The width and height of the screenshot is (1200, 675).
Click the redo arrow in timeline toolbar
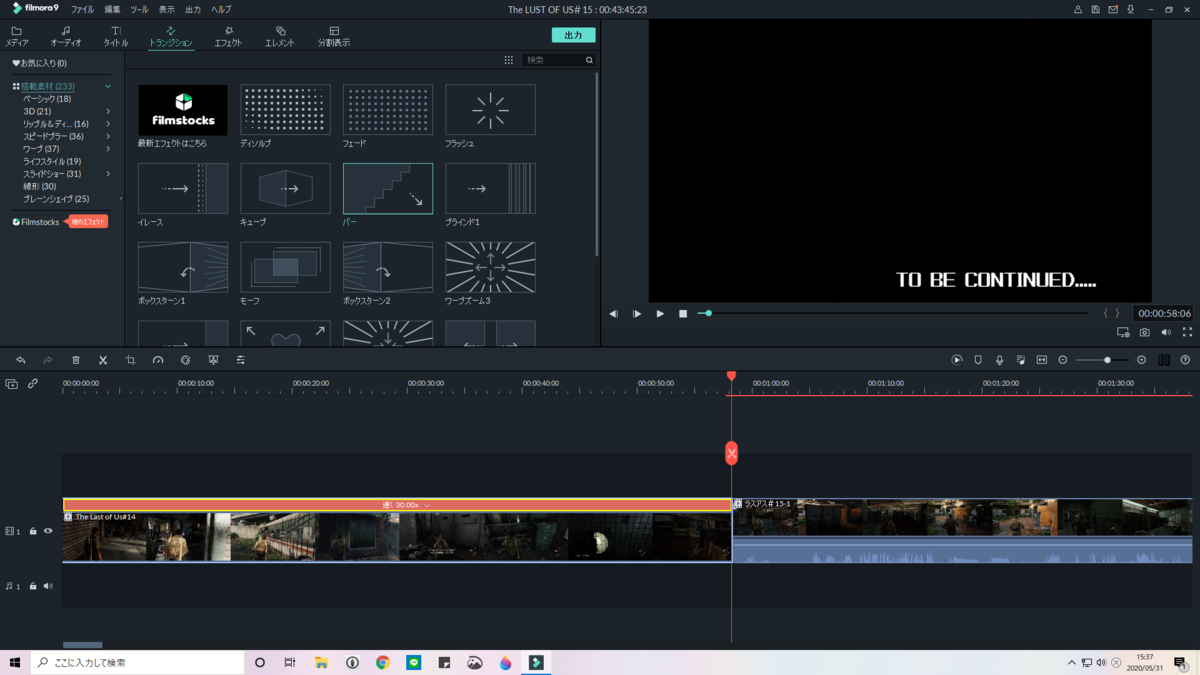click(x=47, y=360)
